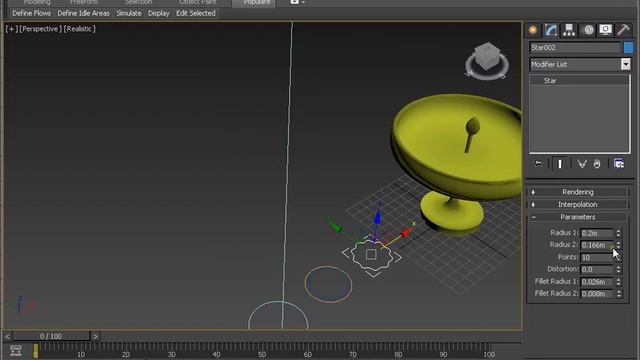Image resolution: width=640 pixels, height=360 pixels.
Task: Open the Utilities hammer panel tab
Action: pyautogui.click(x=623, y=30)
